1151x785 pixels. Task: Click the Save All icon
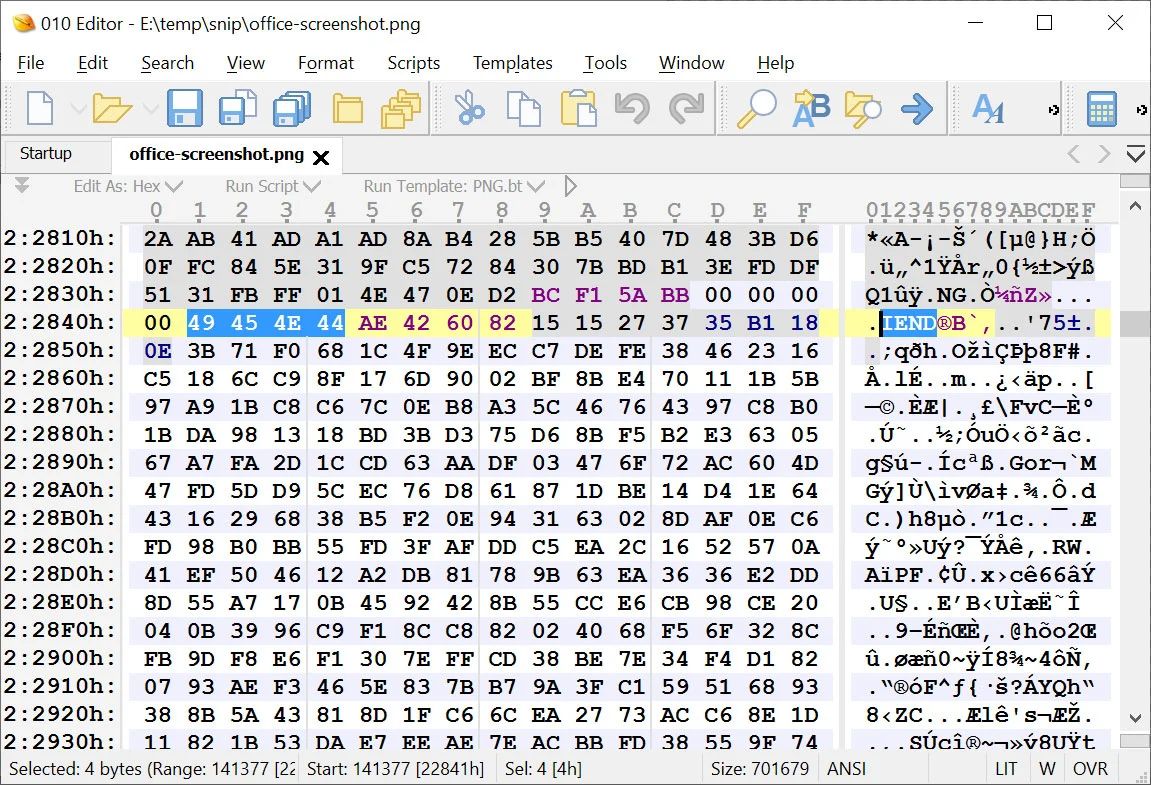point(291,108)
